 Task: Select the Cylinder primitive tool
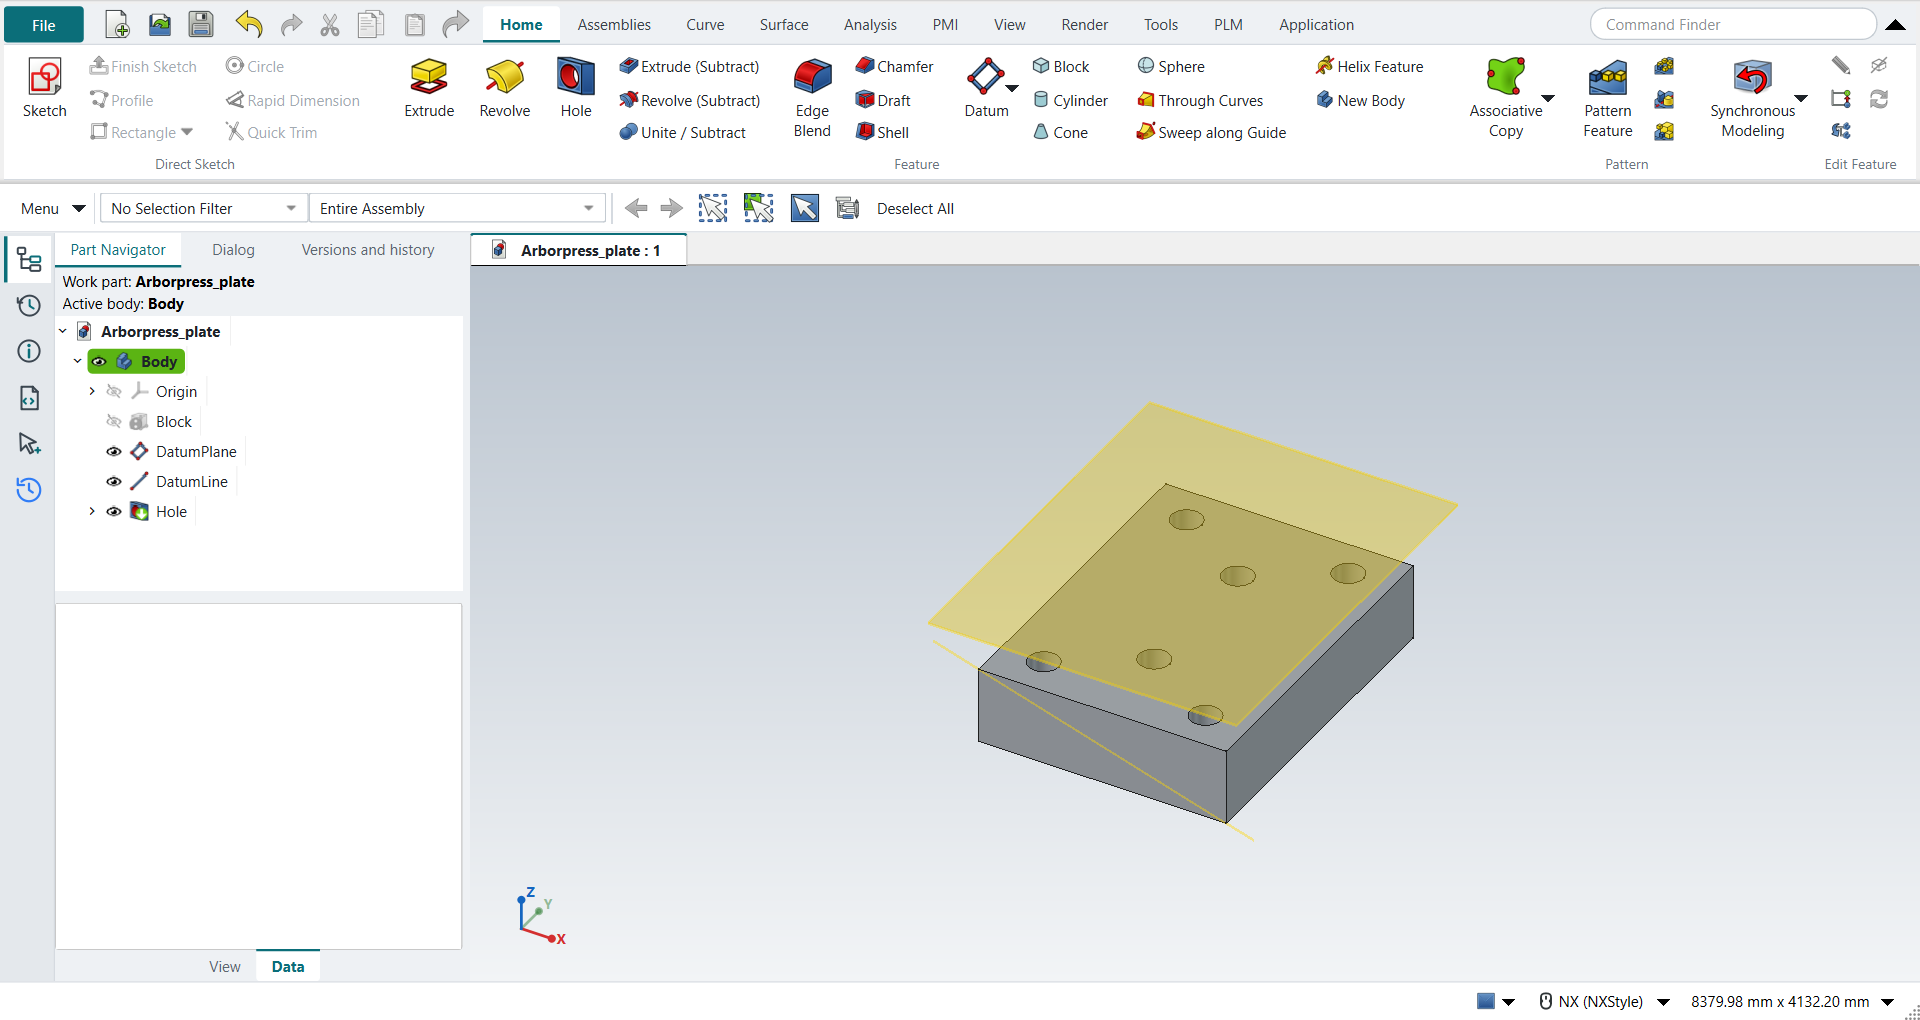(1070, 100)
